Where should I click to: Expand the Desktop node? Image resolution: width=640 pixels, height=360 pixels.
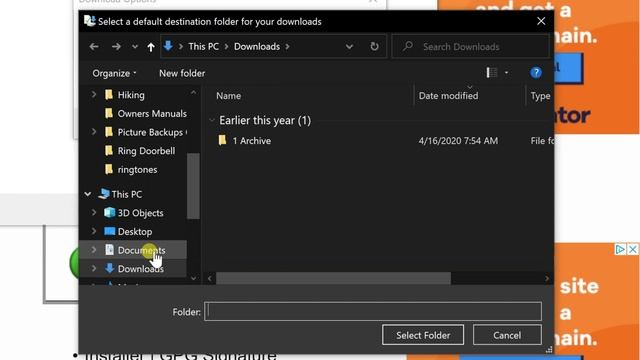click(94, 231)
